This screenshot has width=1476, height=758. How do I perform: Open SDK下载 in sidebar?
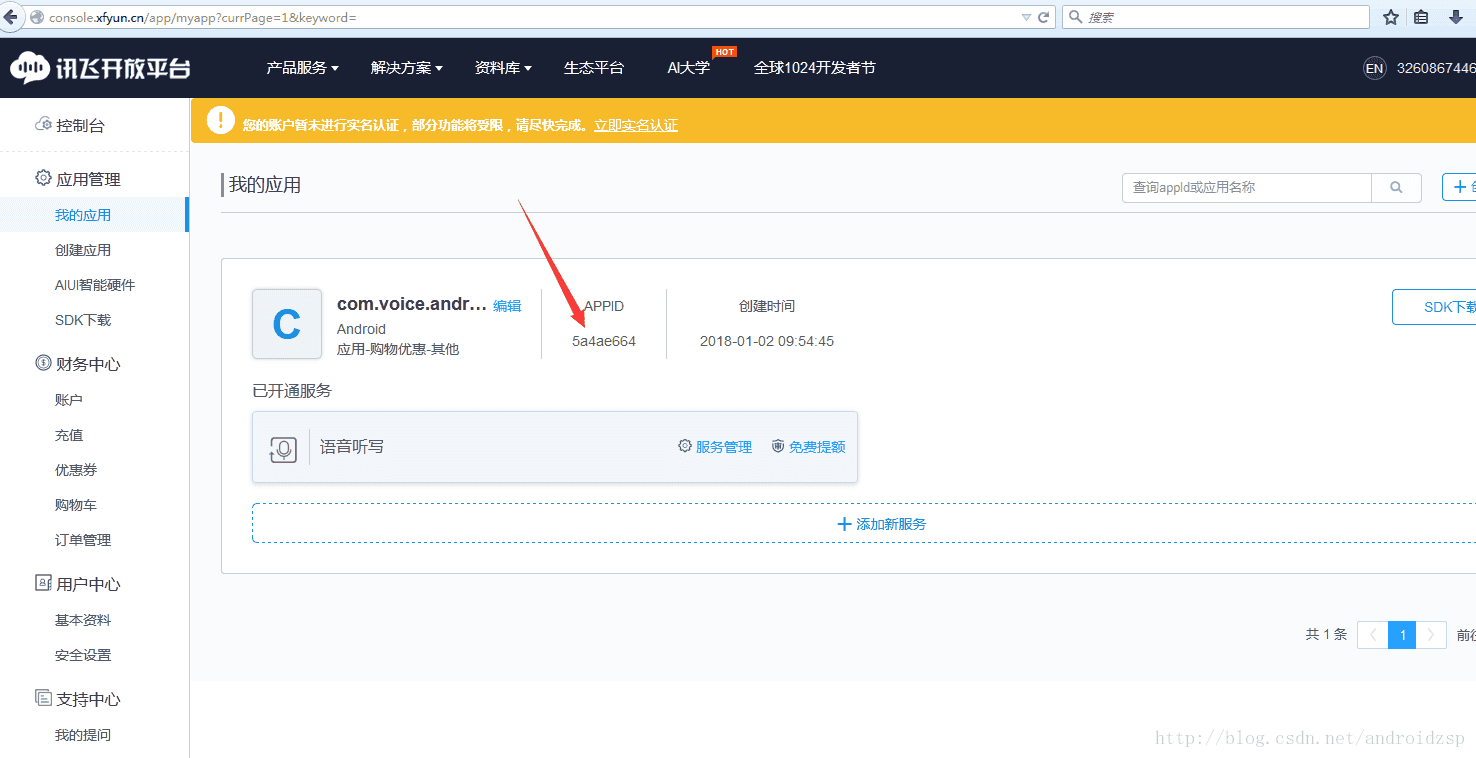pos(83,320)
